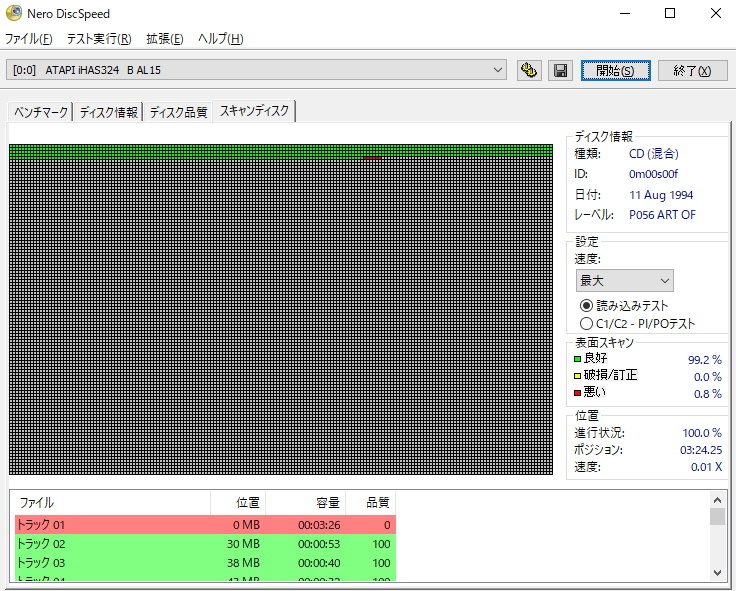Click トラック 02 position 30 MB
Image resolution: width=736 pixels, height=591 pixels.
243,544
